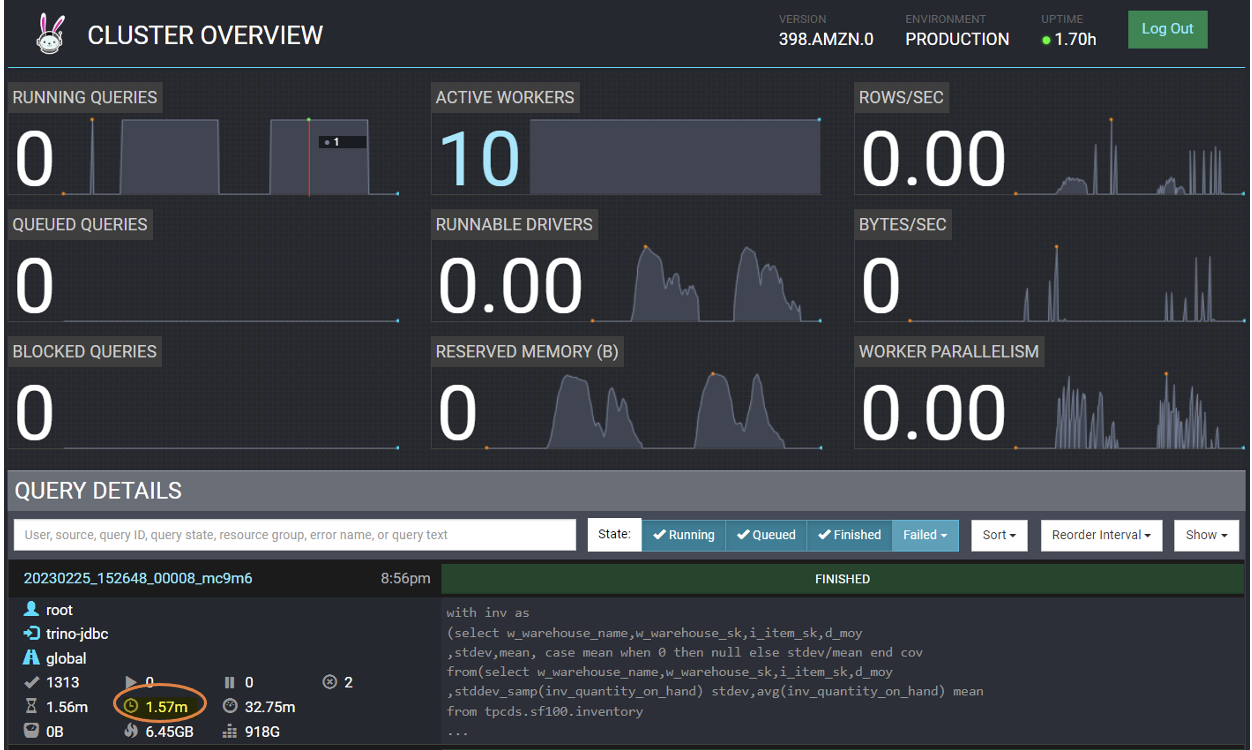Toggle the Queued state filter

[x=766, y=535]
